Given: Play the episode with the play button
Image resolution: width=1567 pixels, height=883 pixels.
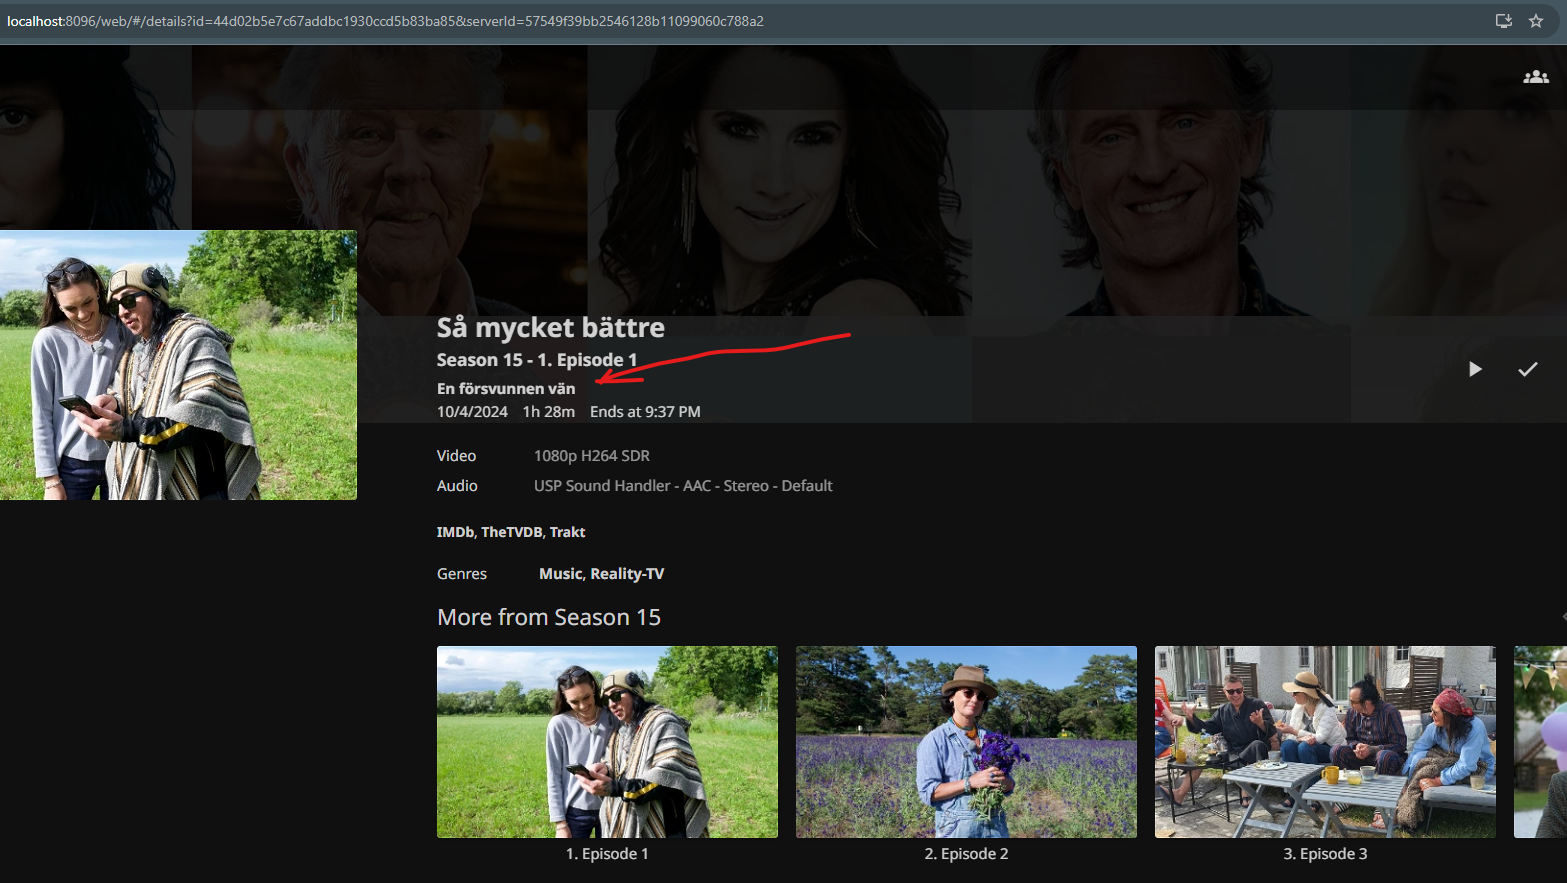Looking at the screenshot, I should (1475, 369).
